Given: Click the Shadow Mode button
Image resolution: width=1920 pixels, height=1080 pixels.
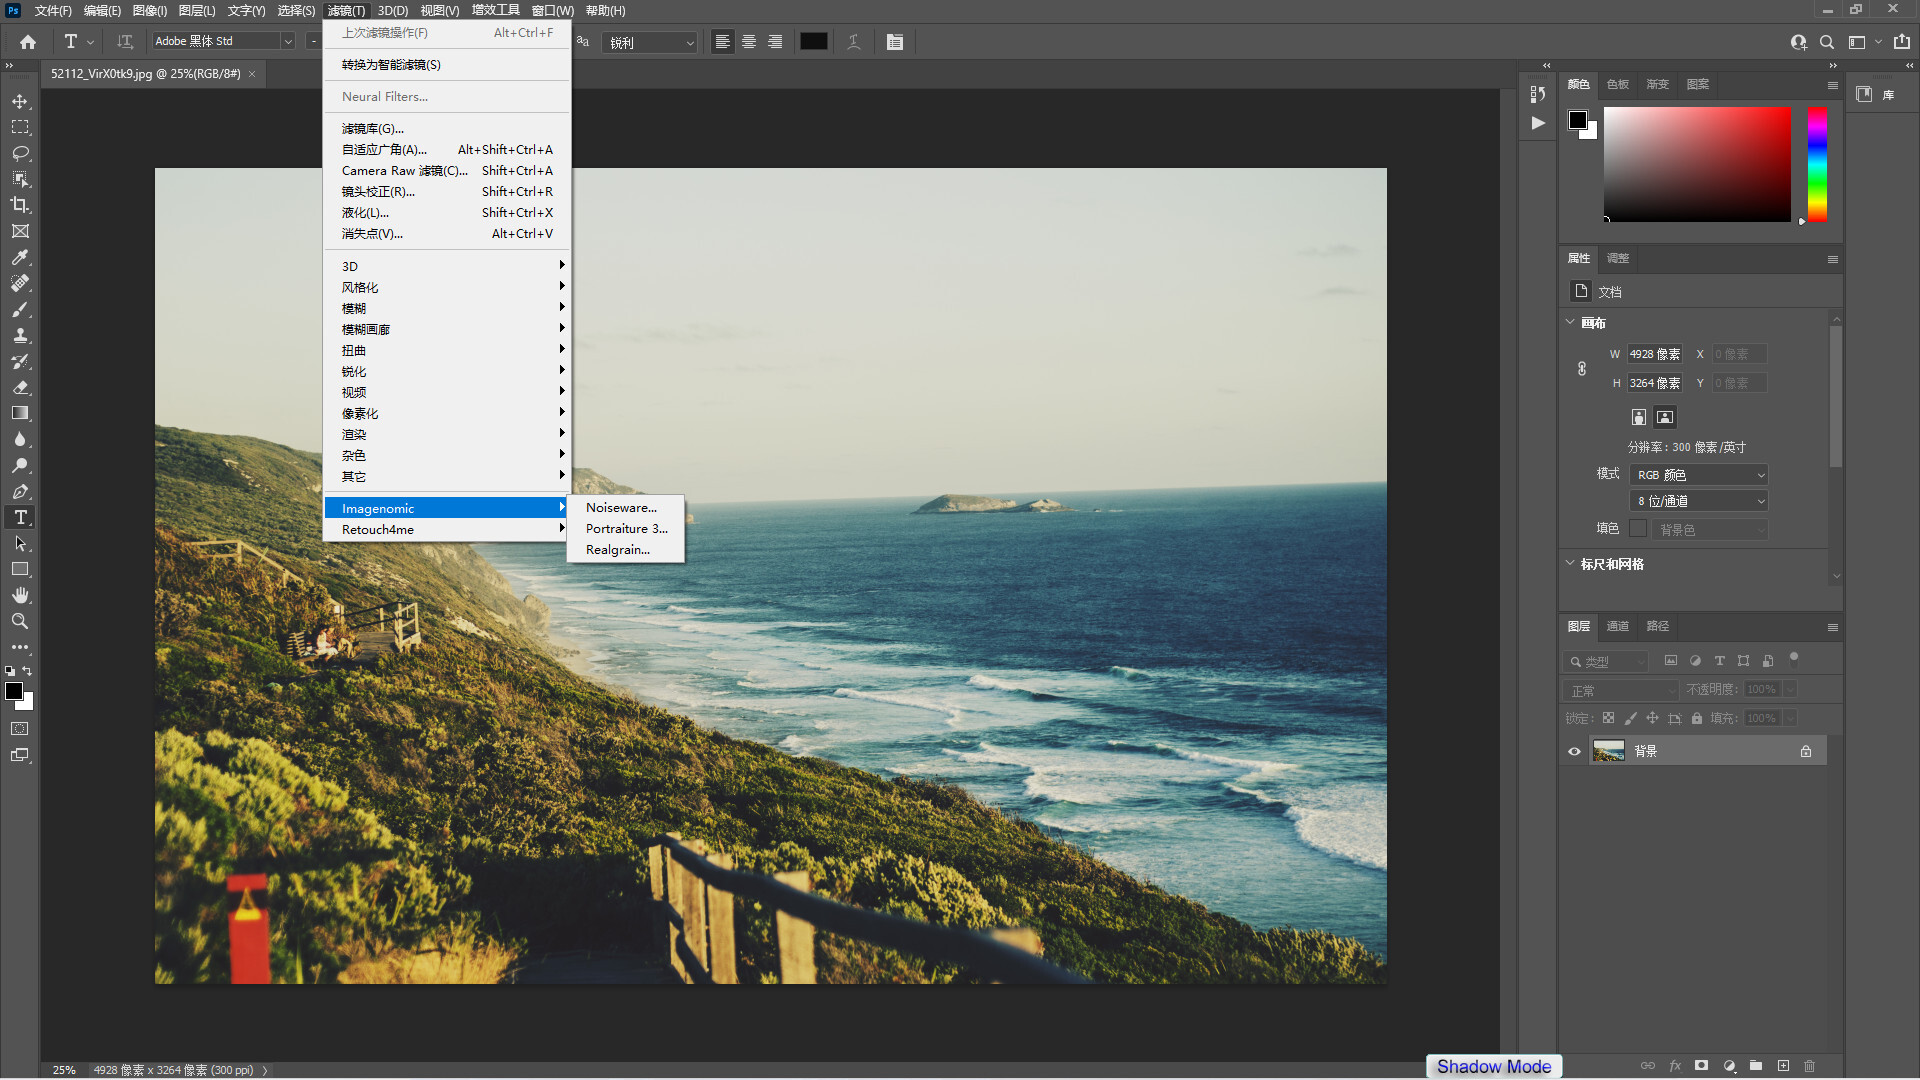Looking at the screenshot, I should coord(1494,1067).
